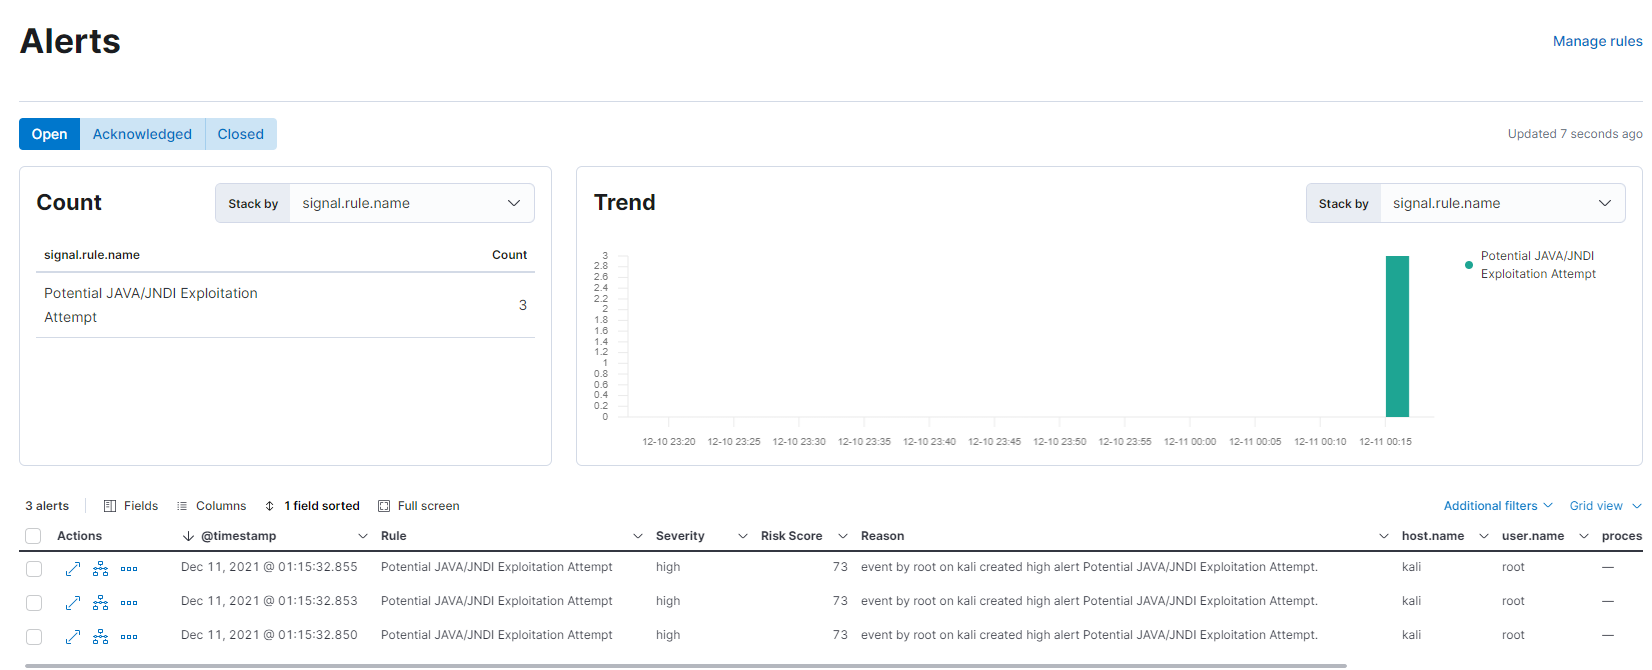Open the Reason column options chevron
The height and width of the screenshot is (670, 1652).
[1384, 536]
